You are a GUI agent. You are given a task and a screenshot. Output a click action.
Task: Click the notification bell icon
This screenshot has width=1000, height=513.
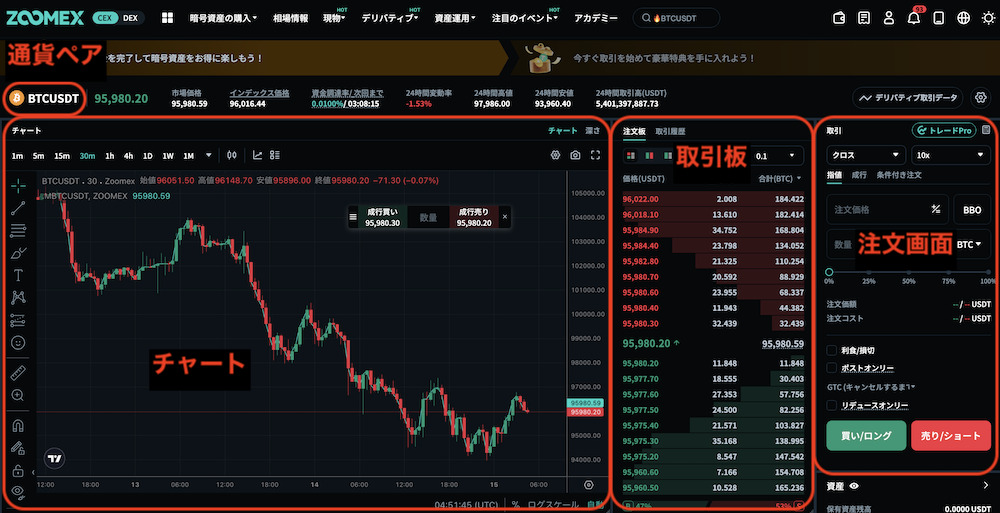pos(913,18)
